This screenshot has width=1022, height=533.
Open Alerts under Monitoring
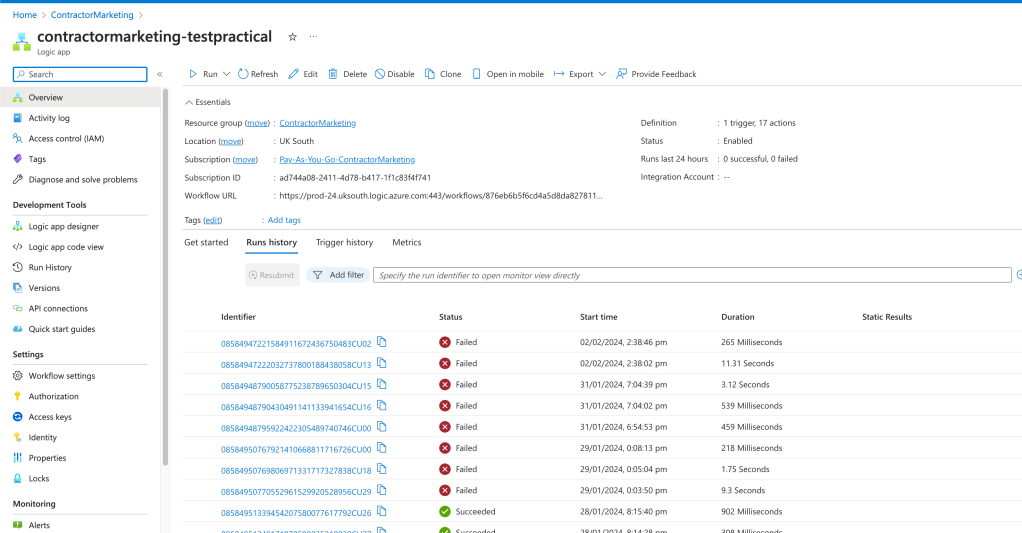pos(38,525)
